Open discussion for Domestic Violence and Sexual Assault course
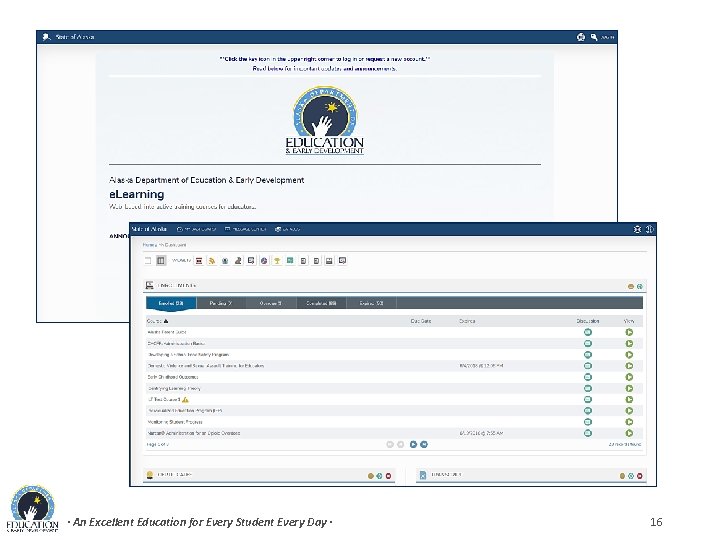Image resolution: width=720 pixels, height=540 pixels. coord(588,366)
